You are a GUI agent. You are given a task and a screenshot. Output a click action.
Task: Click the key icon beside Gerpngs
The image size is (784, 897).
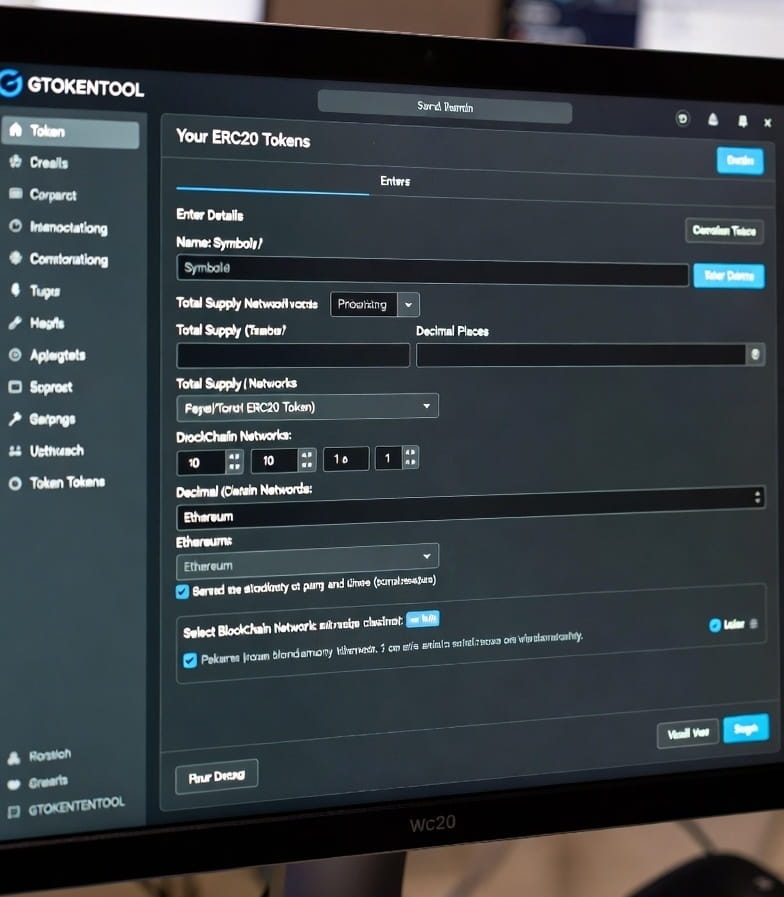pyautogui.click(x=15, y=419)
